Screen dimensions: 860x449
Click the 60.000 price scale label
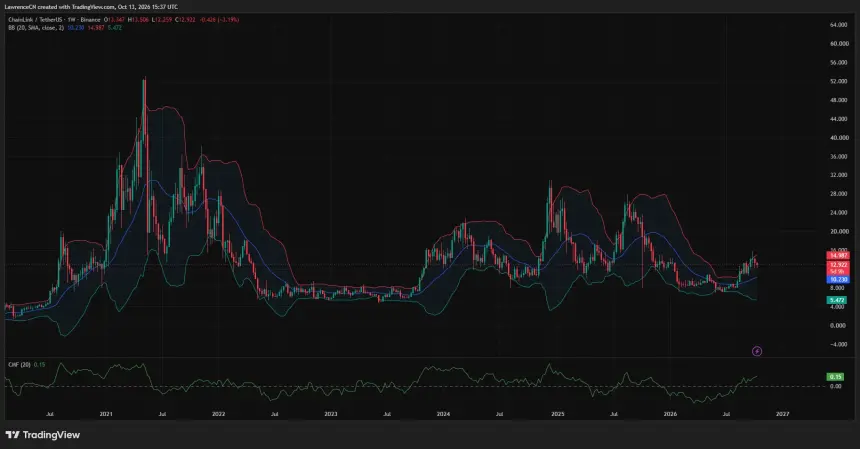click(x=839, y=43)
